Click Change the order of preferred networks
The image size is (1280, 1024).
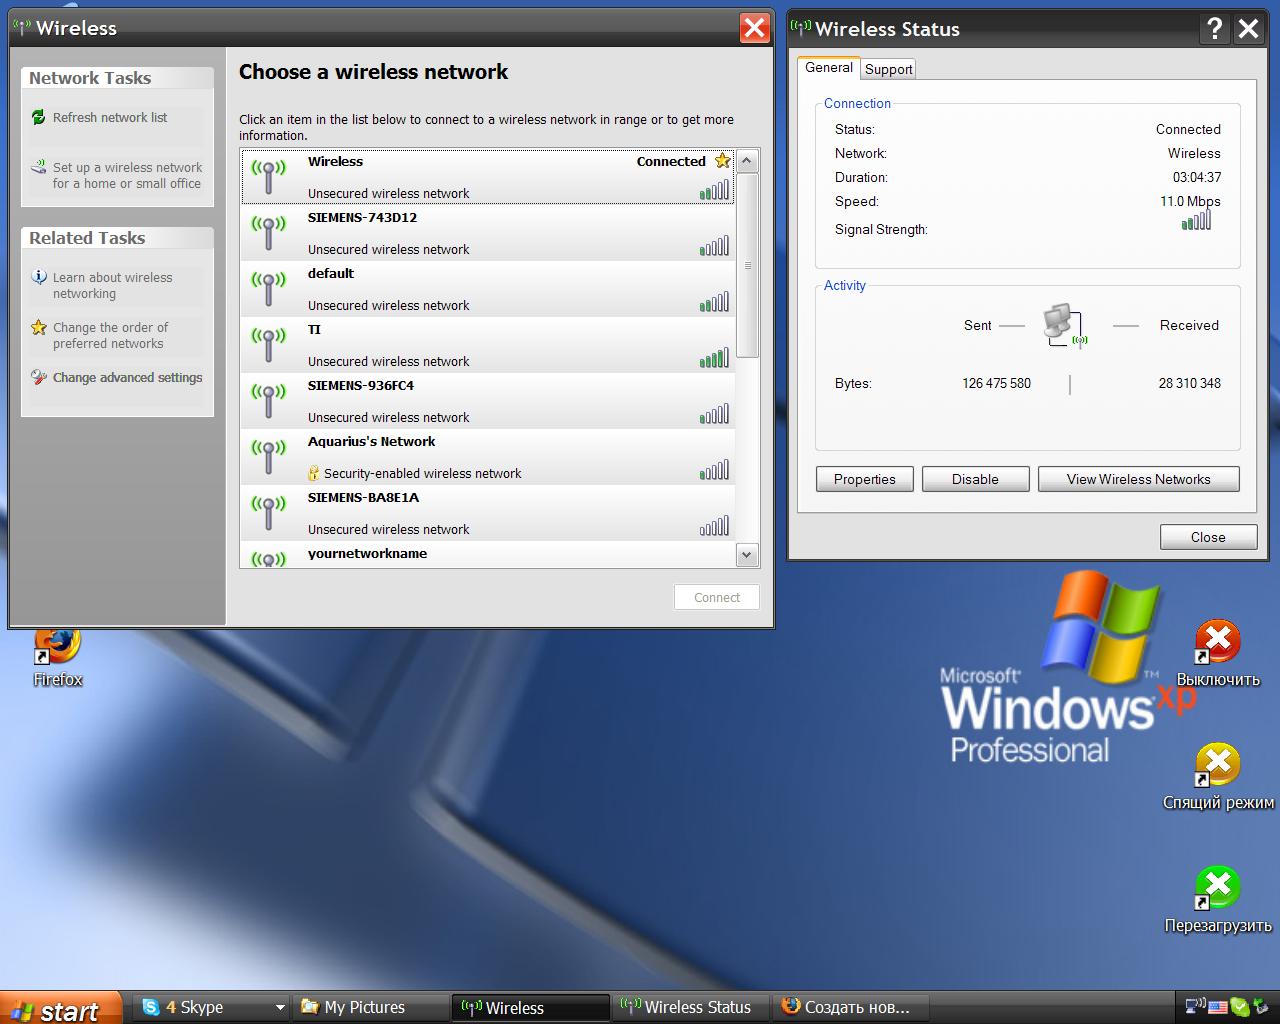coord(110,336)
